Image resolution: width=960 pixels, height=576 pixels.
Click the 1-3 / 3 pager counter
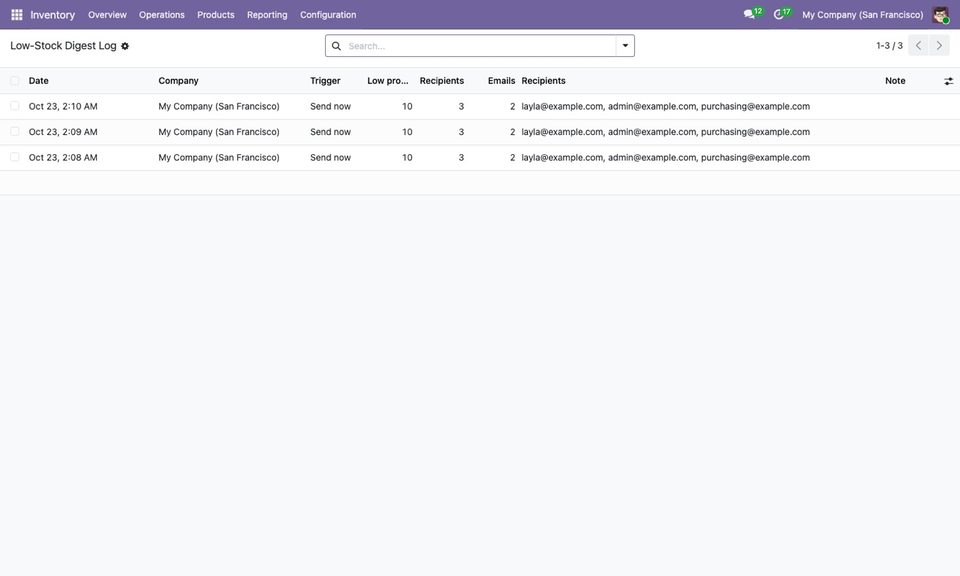pos(889,46)
